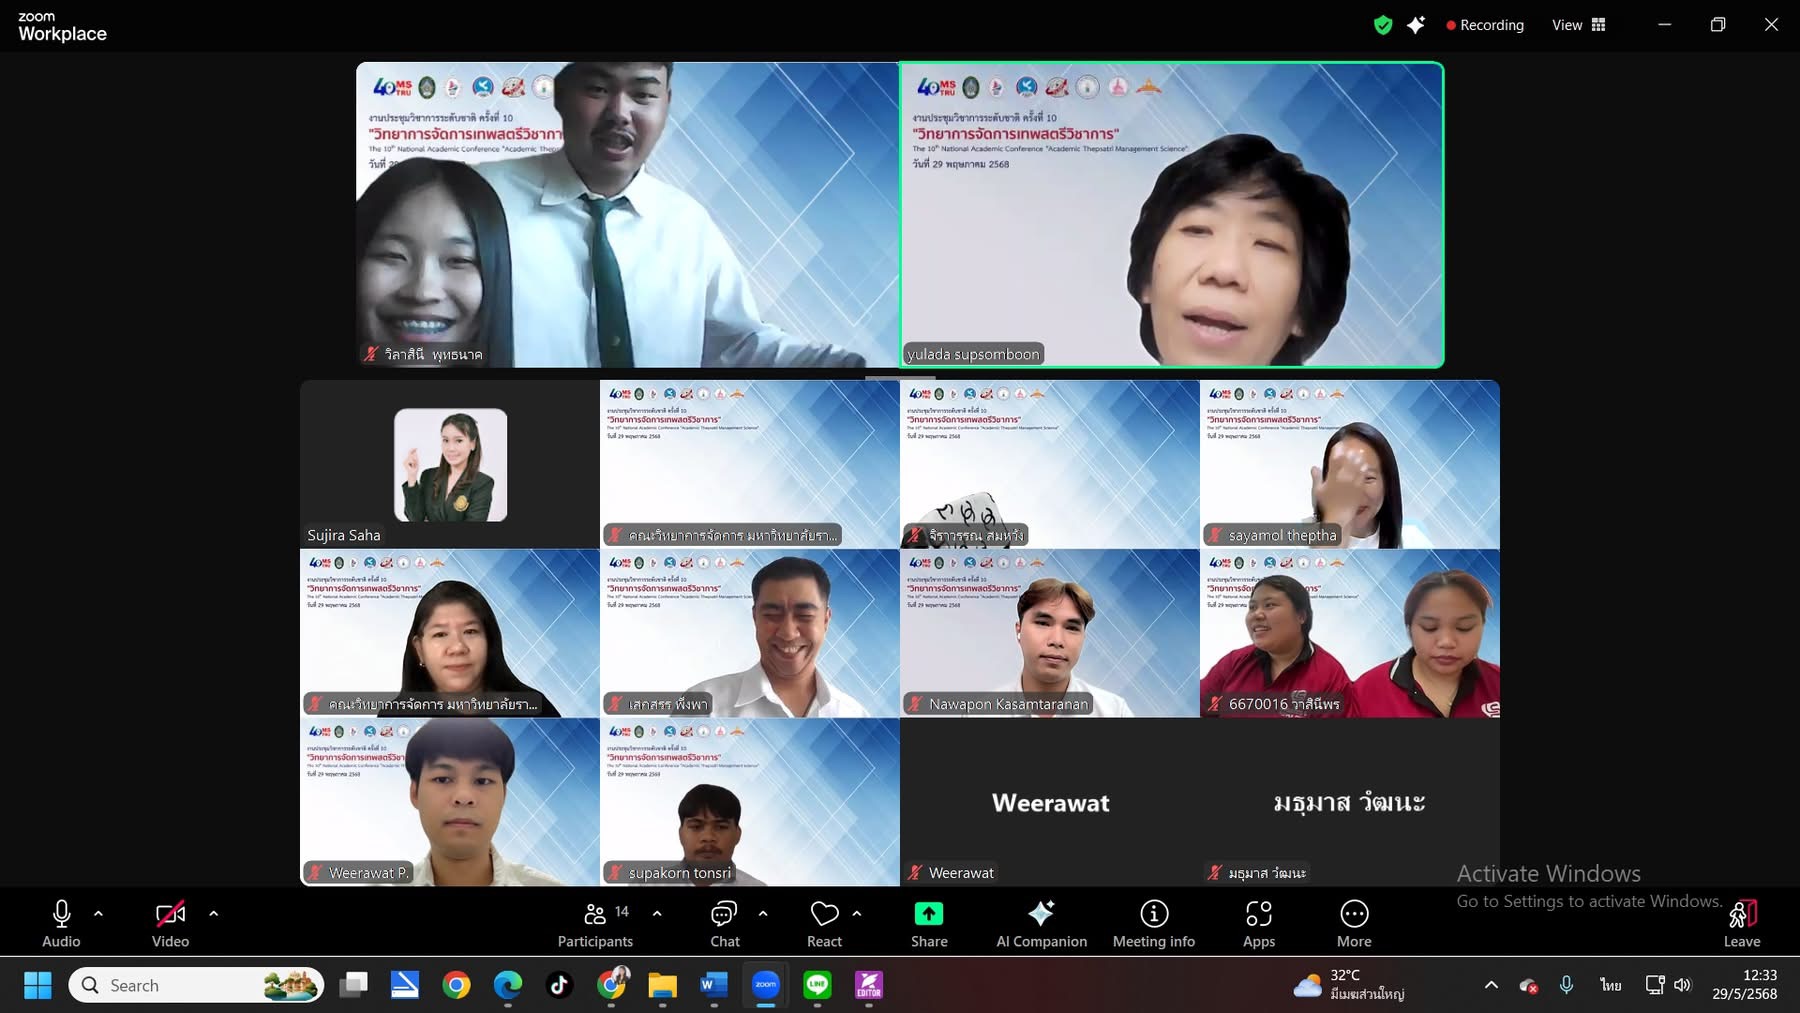Open the Apps panel
The image size is (1800, 1013).
(x=1258, y=924)
